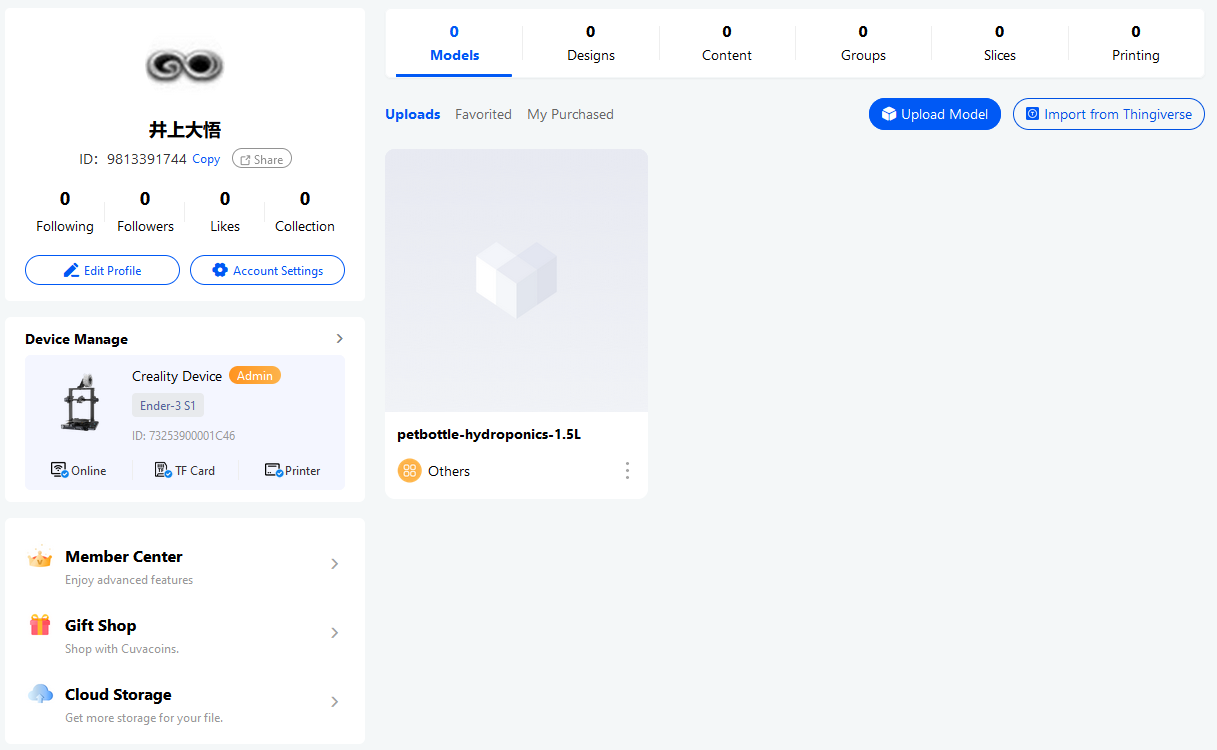Image resolution: width=1217 pixels, height=750 pixels.
Task: Click the Edit Profile button
Action: [102, 270]
